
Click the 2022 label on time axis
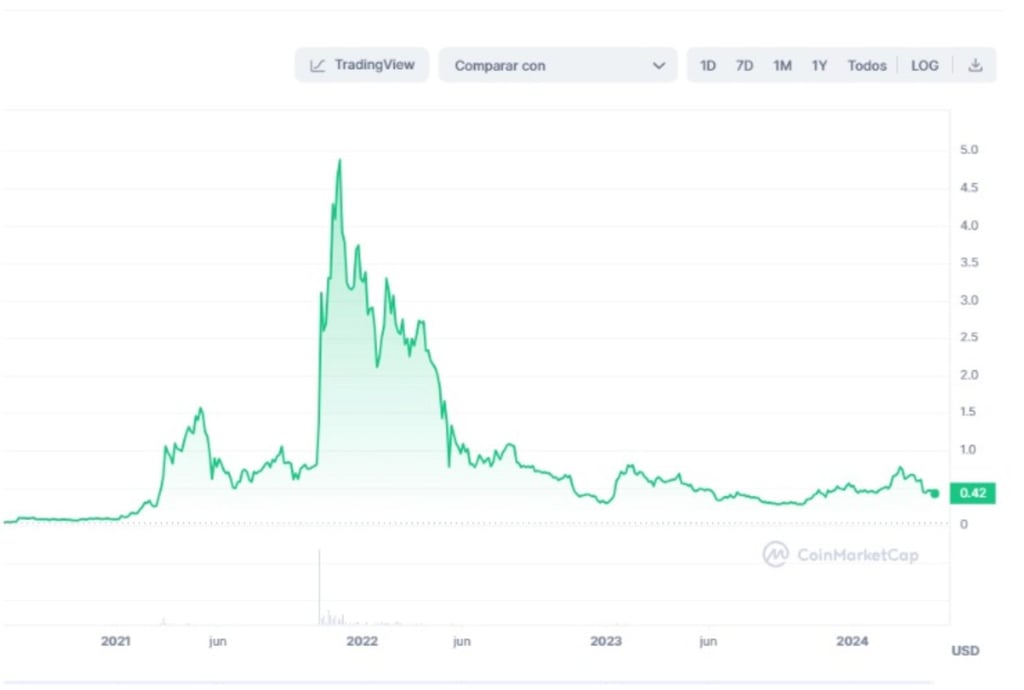pyautogui.click(x=362, y=641)
